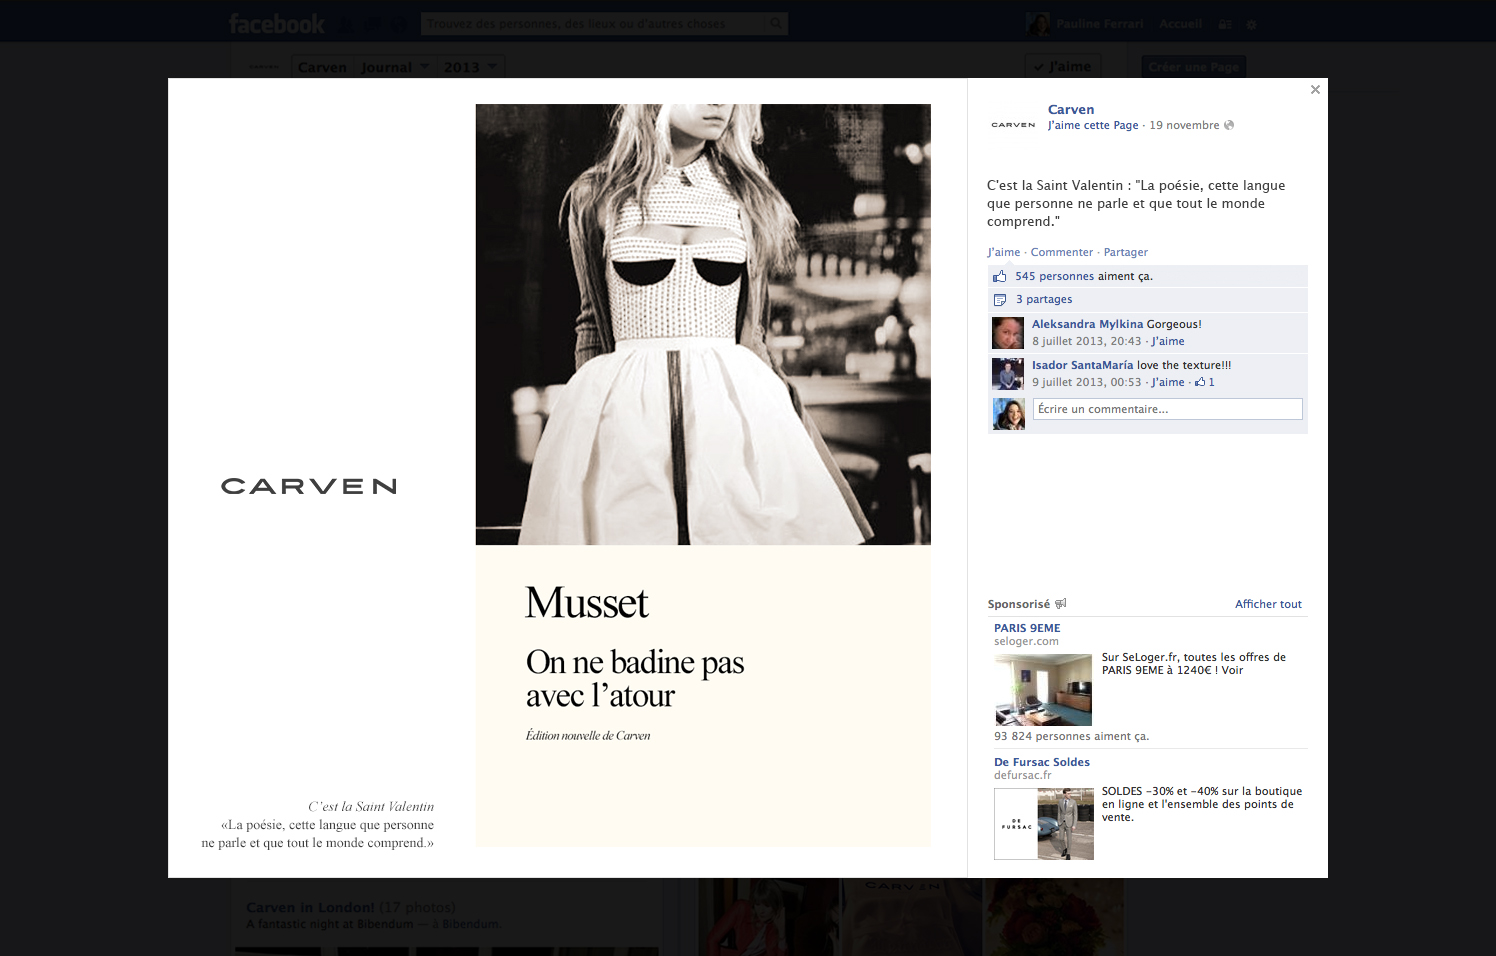Click the Carven logo avatar in post header
This screenshot has height=956, width=1496.
point(1013,125)
